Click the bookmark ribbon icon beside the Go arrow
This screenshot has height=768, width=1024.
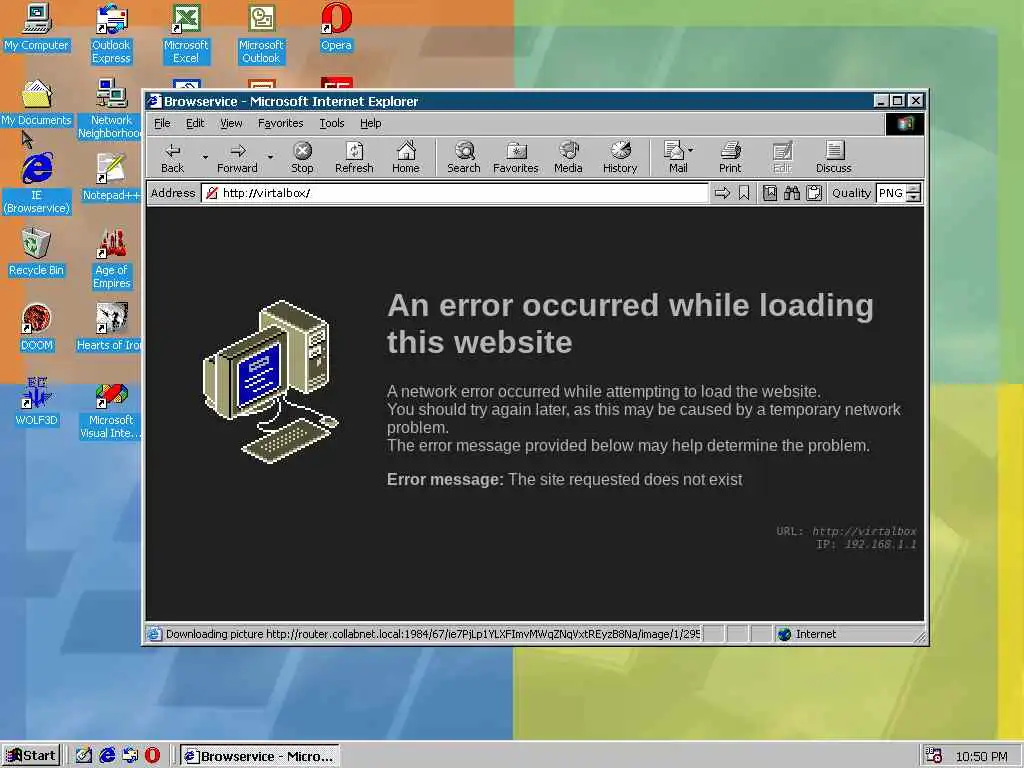point(744,193)
